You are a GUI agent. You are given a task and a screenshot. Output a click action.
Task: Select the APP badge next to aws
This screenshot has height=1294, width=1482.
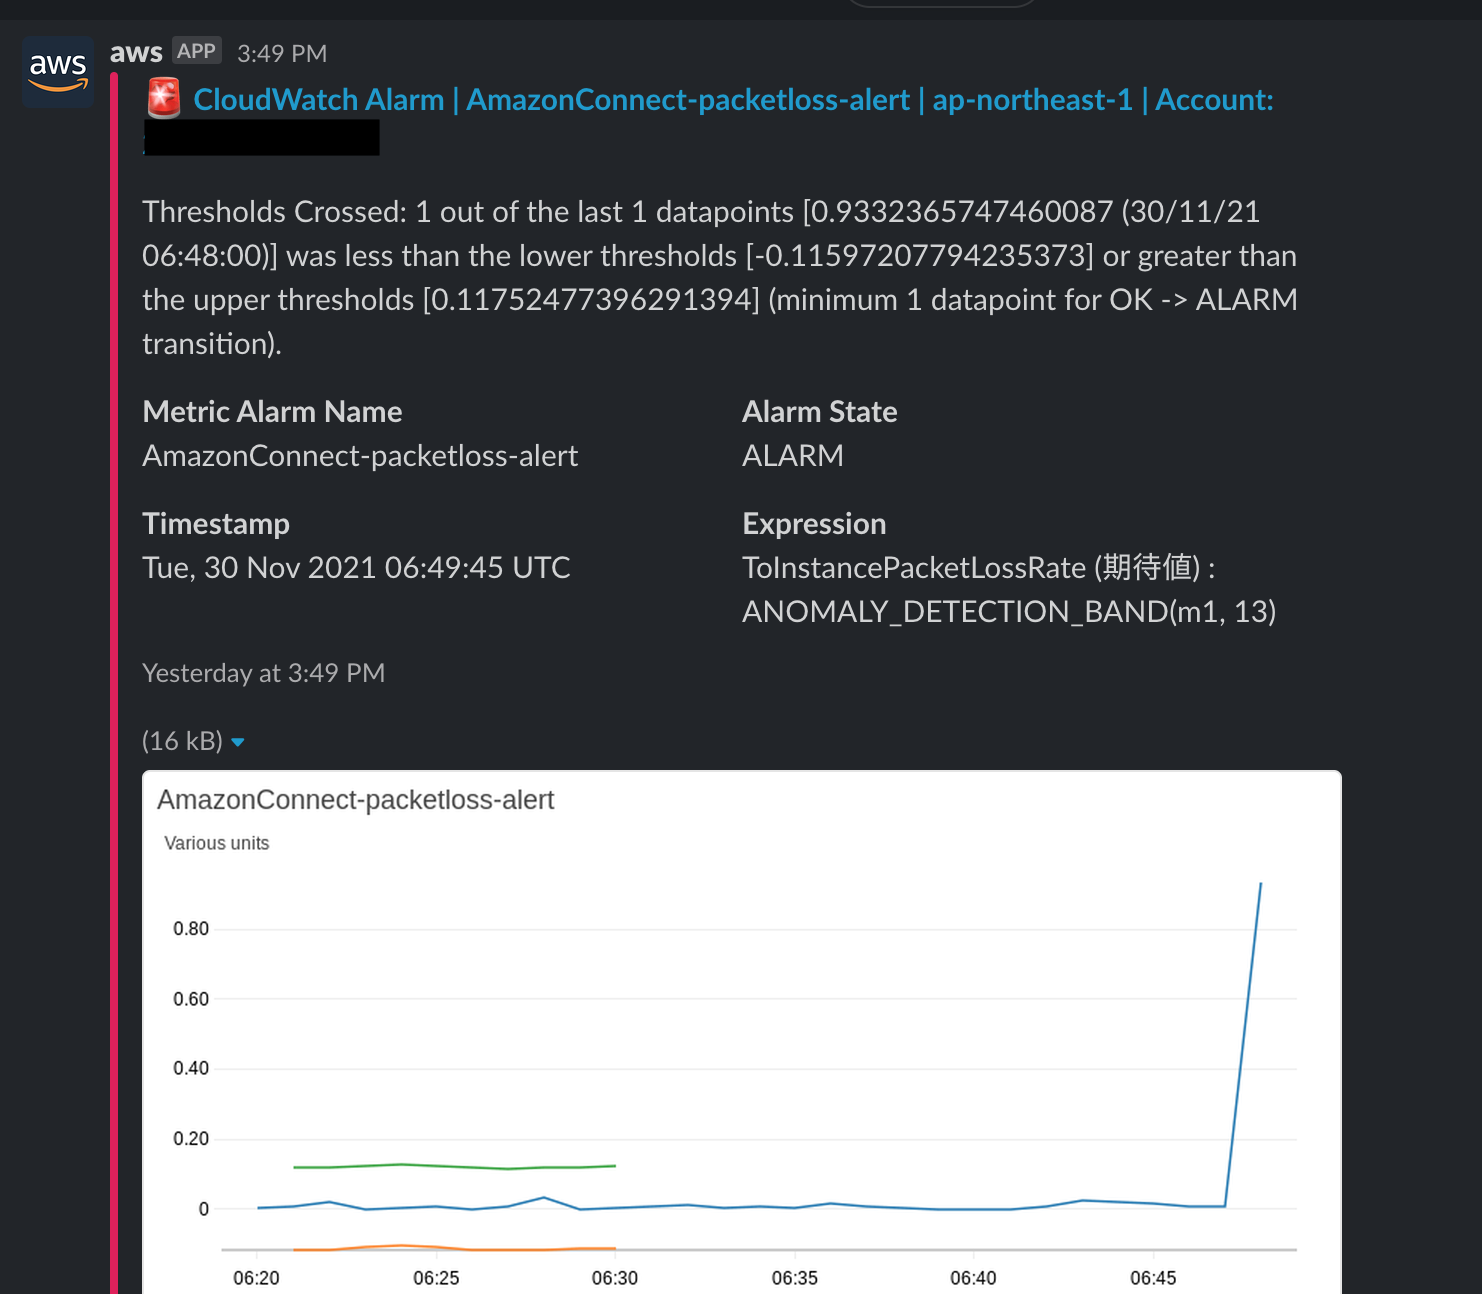pyautogui.click(x=196, y=50)
